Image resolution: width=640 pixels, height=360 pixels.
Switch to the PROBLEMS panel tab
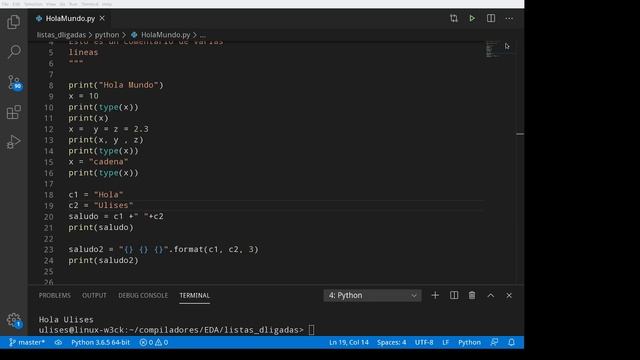pos(55,296)
